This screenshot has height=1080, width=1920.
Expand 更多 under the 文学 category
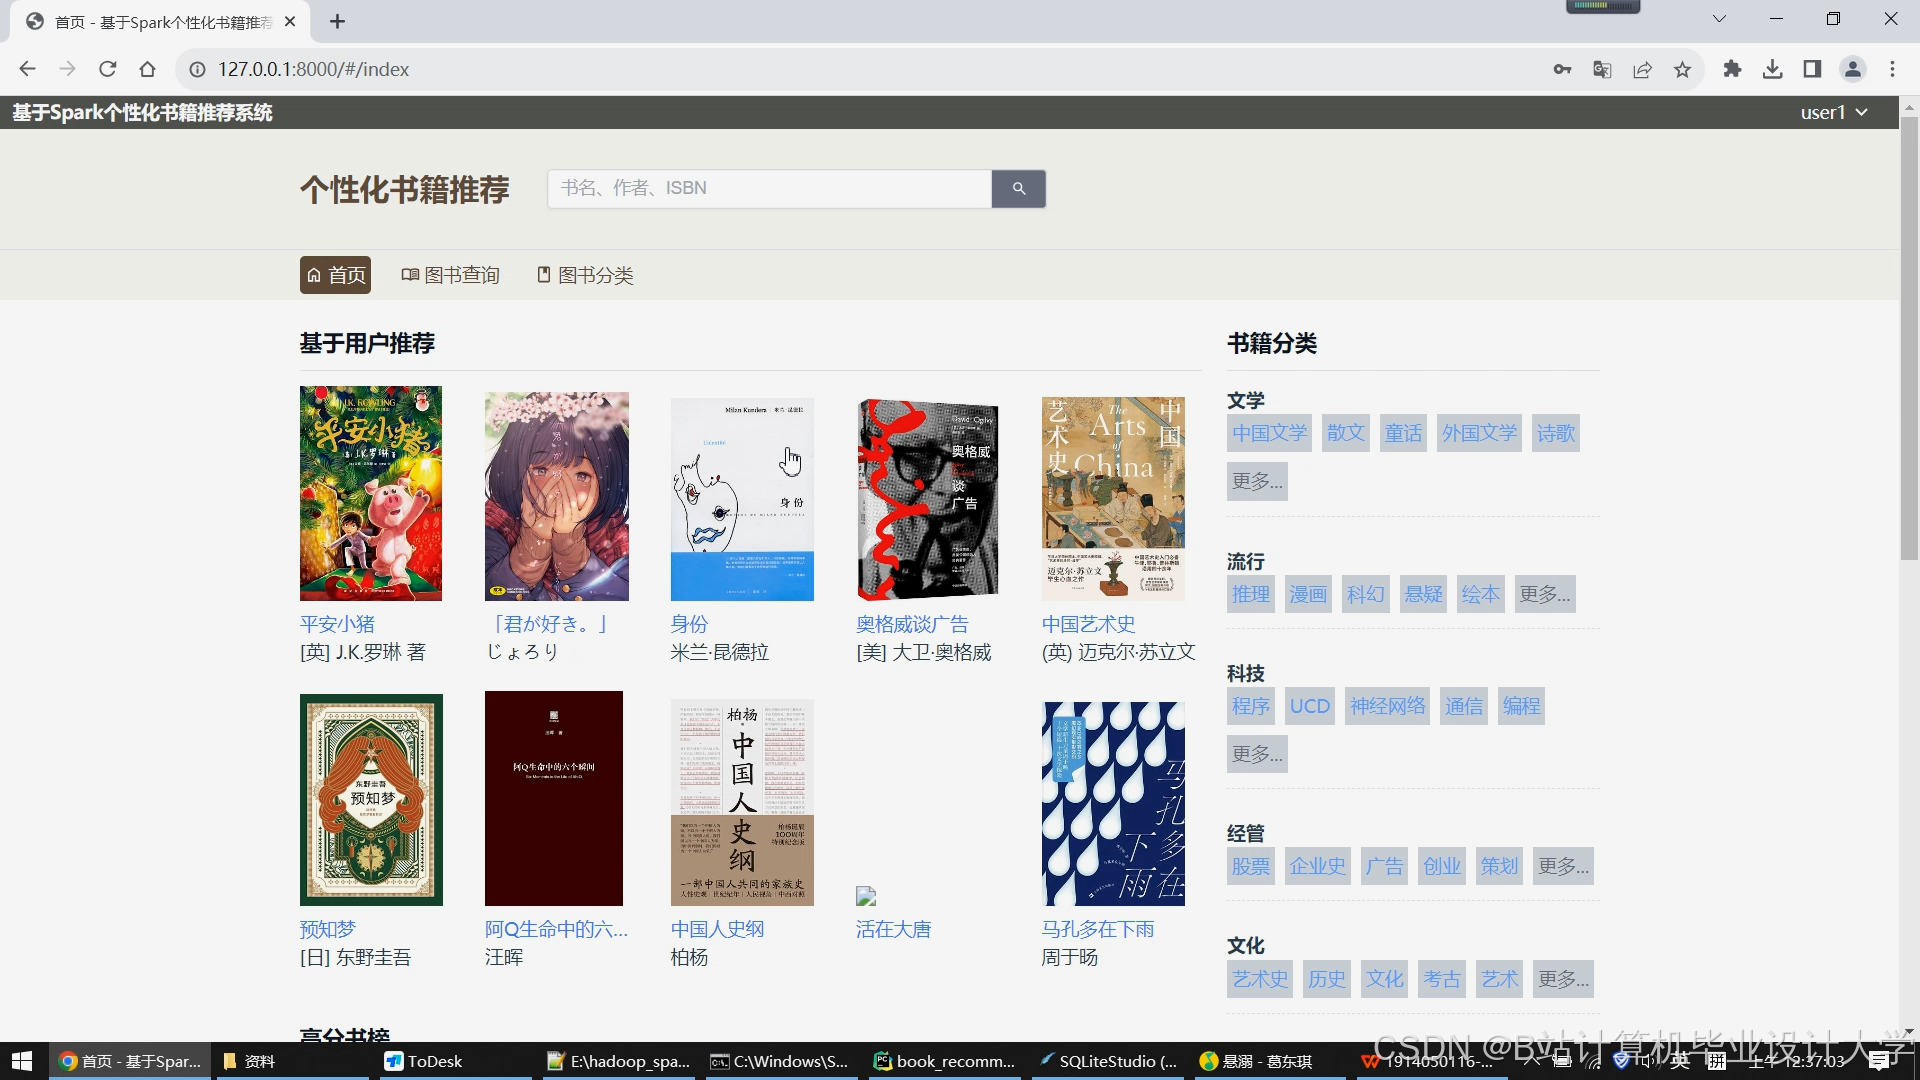coord(1257,481)
